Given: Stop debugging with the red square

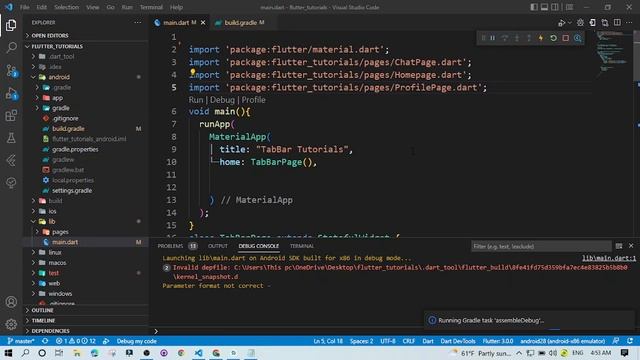Looking at the screenshot, I should pyautogui.click(x=565, y=38).
